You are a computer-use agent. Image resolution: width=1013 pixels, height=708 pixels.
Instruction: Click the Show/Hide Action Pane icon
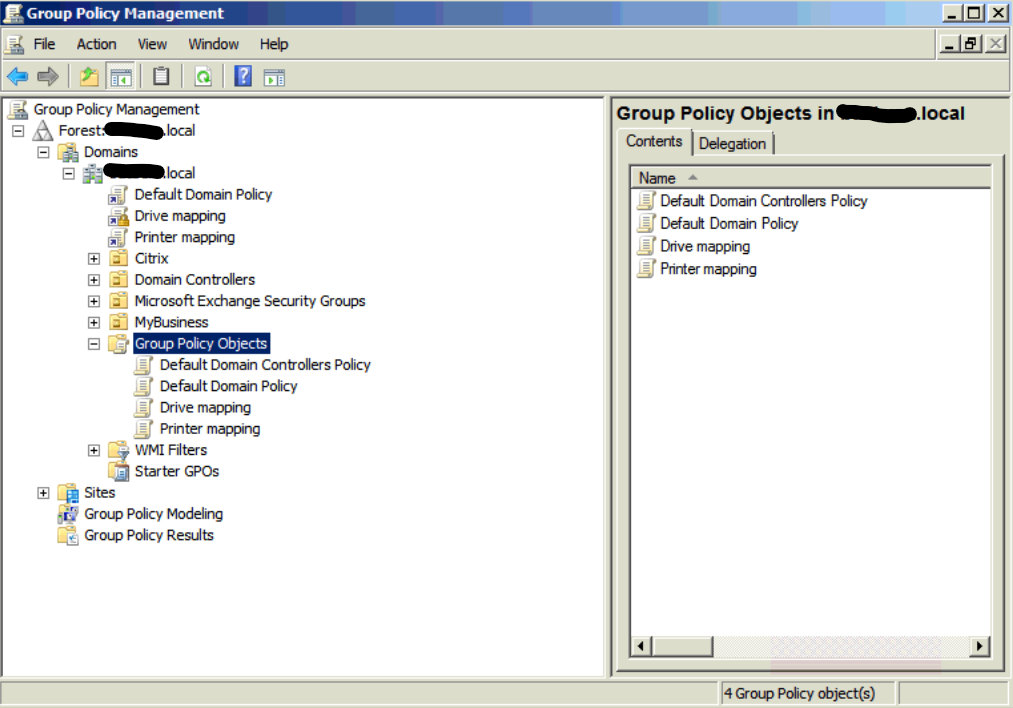click(x=275, y=76)
